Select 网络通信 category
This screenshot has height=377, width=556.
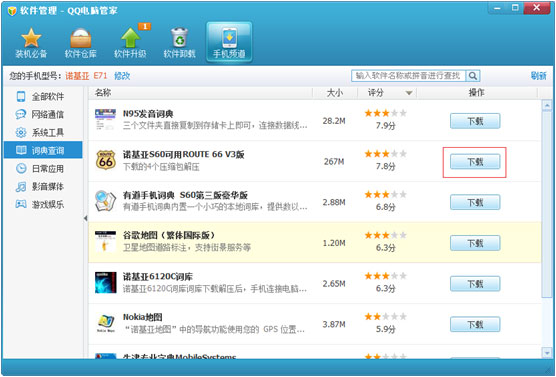(x=43, y=115)
